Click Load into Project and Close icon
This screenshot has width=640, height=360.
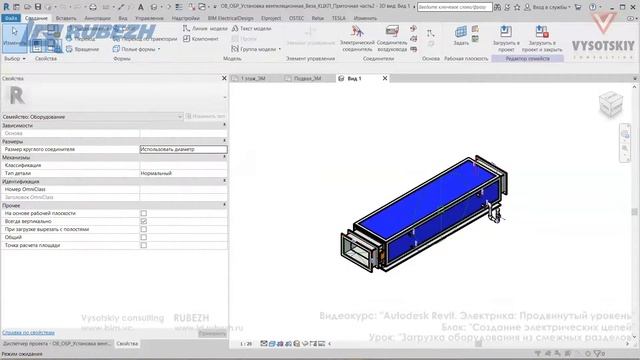click(x=542, y=31)
